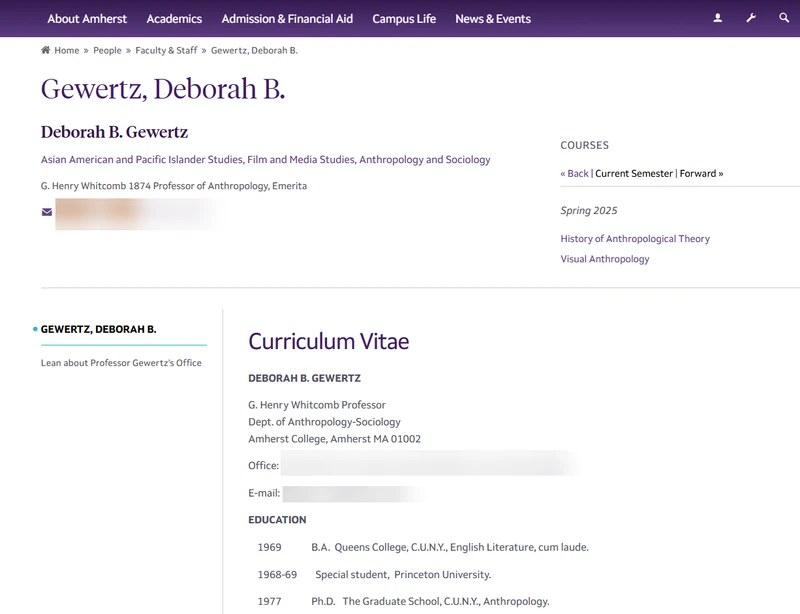Click the Current Semester label
This screenshot has width=800, height=614.
634,174
